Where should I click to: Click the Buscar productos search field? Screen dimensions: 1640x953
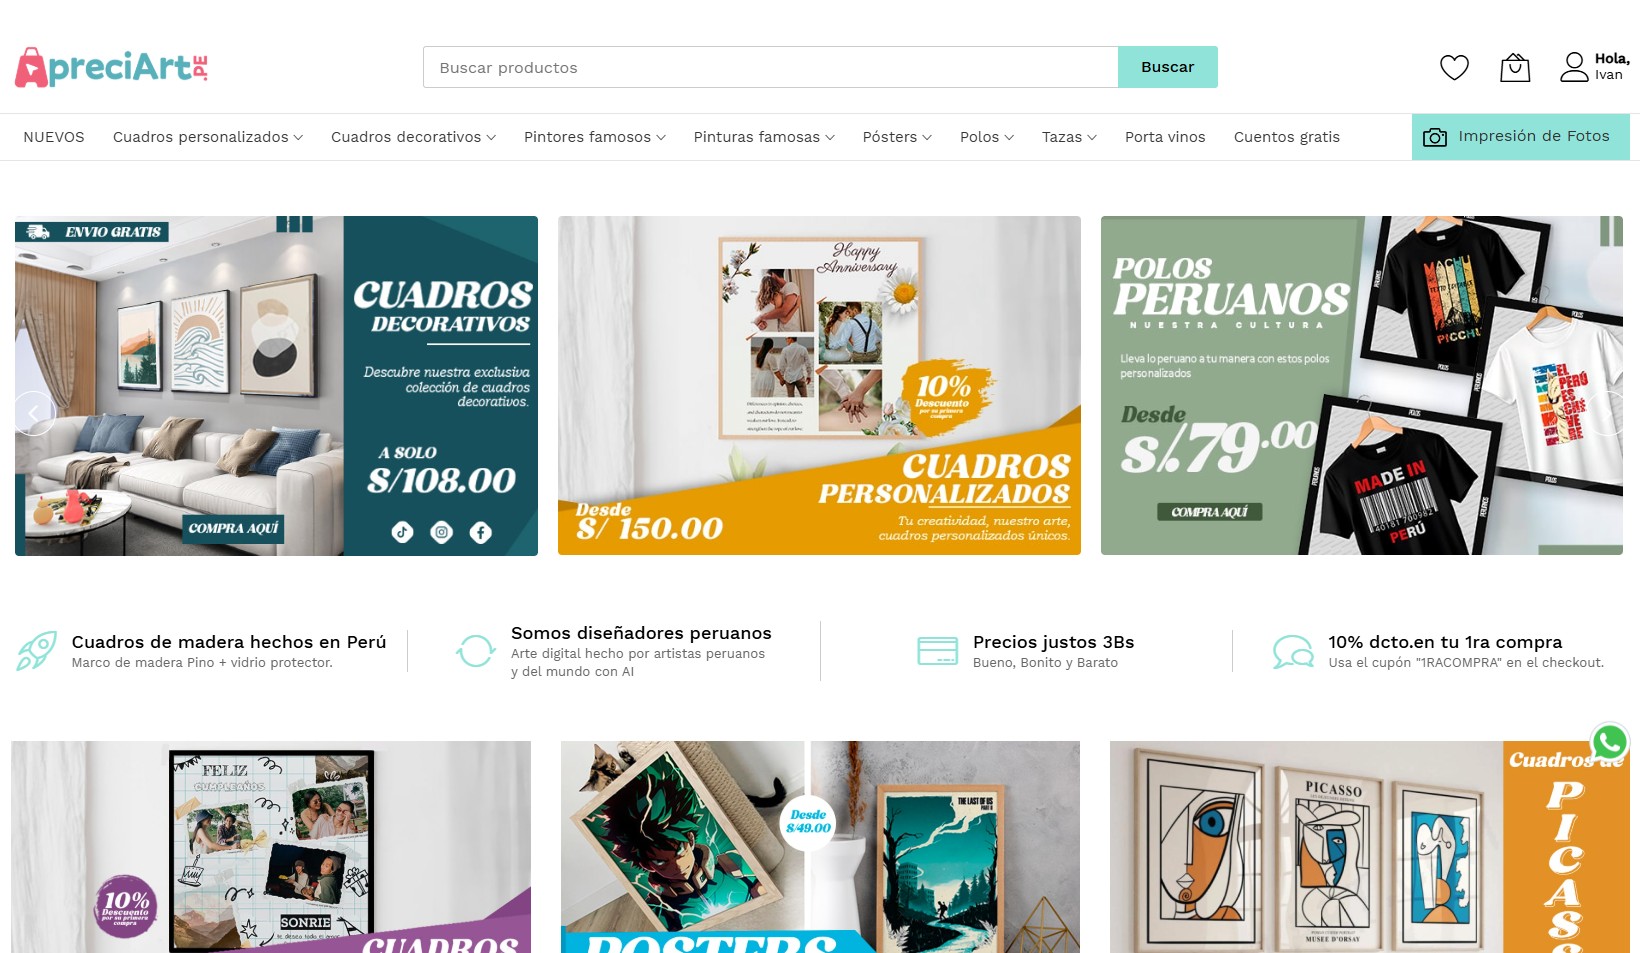pyautogui.click(x=770, y=67)
